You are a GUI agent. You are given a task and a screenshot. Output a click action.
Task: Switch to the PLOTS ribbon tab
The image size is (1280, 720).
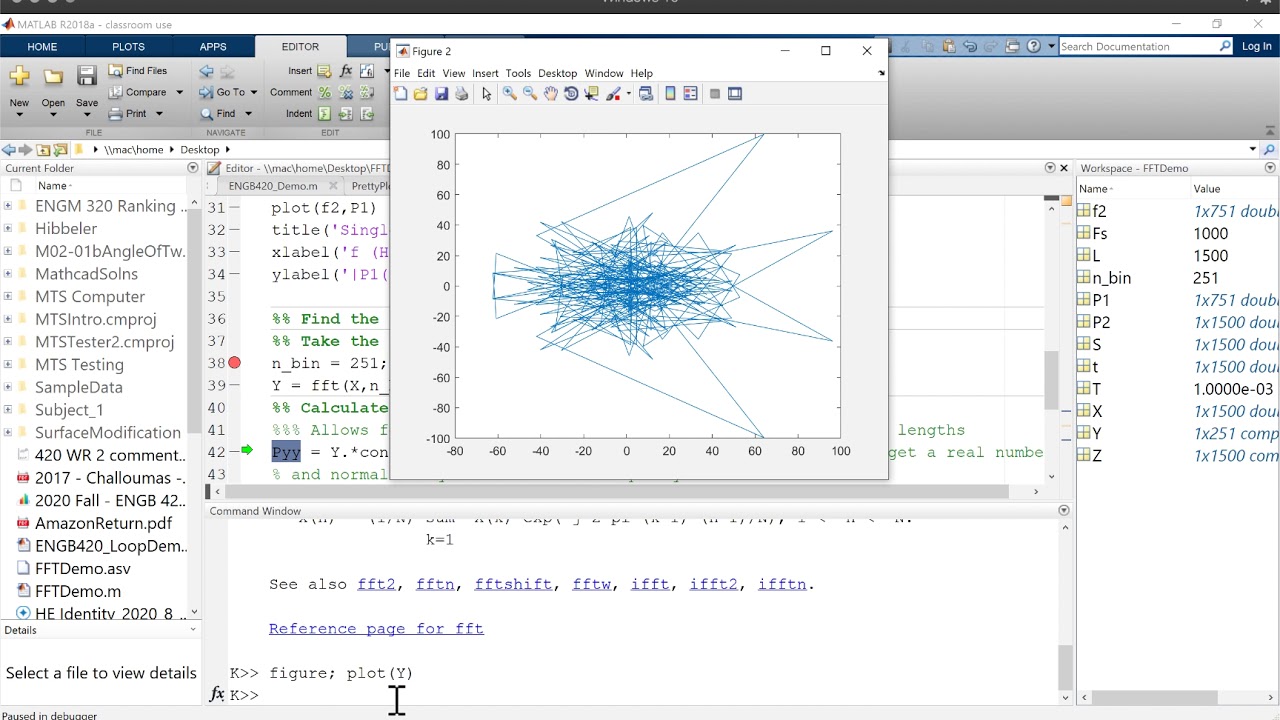pyautogui.click(x=128, y=47)
